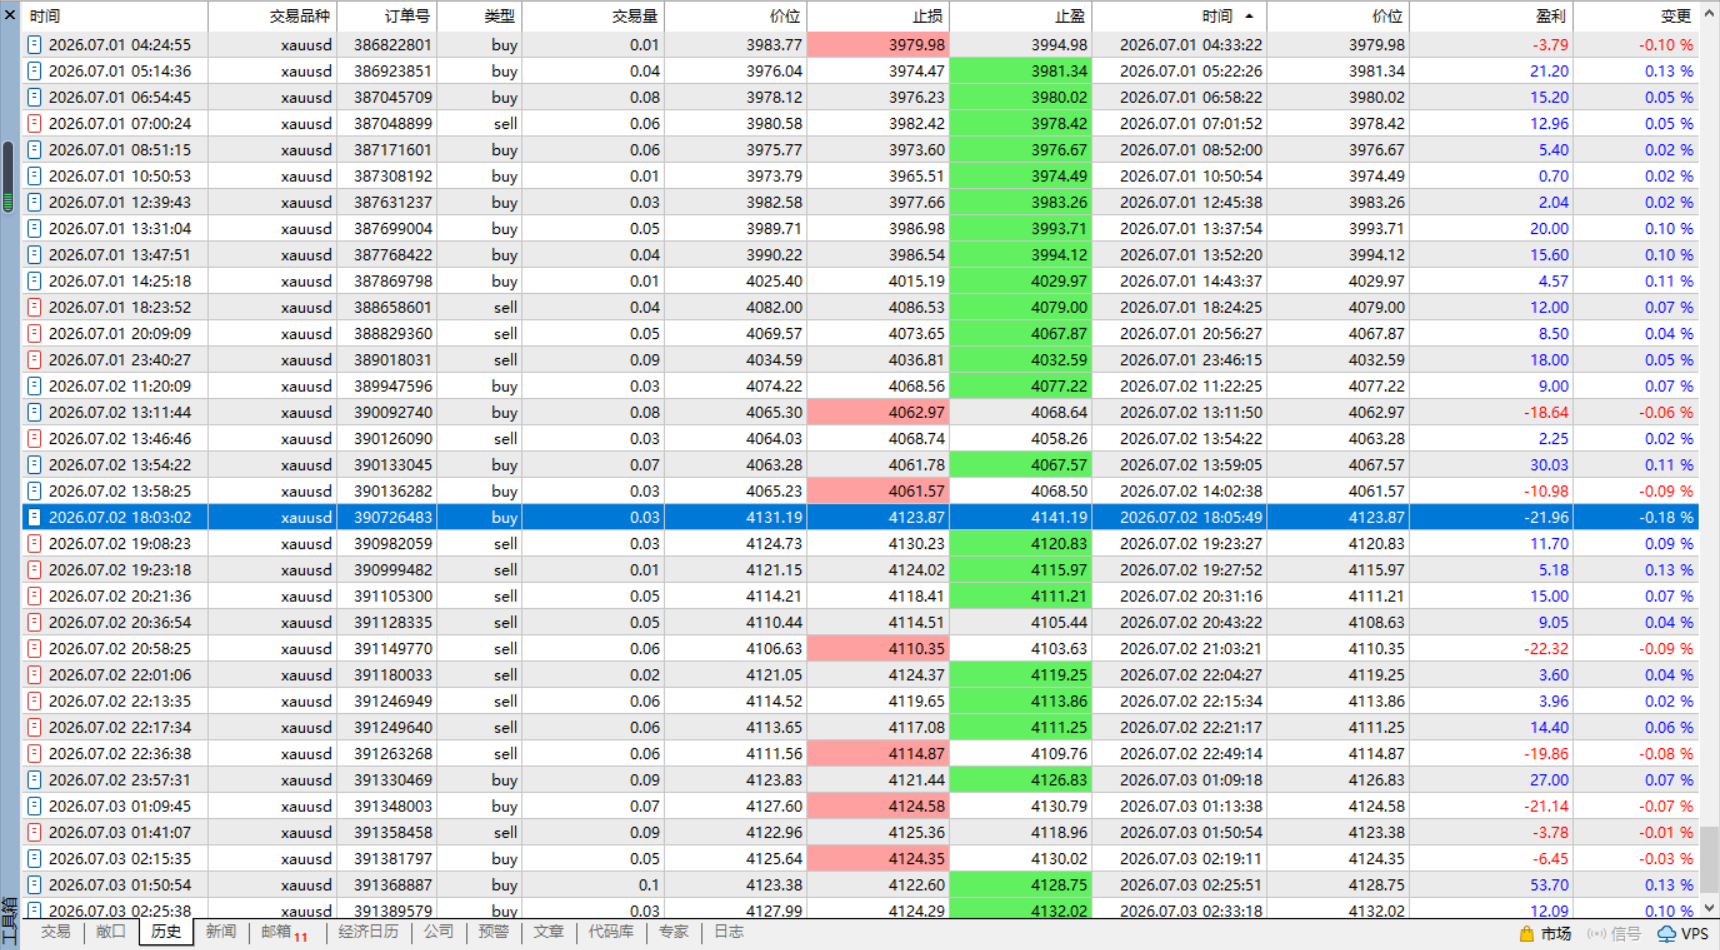Open the Market (市场) lock icon

pyautogui.click(x=1526, y=934)
